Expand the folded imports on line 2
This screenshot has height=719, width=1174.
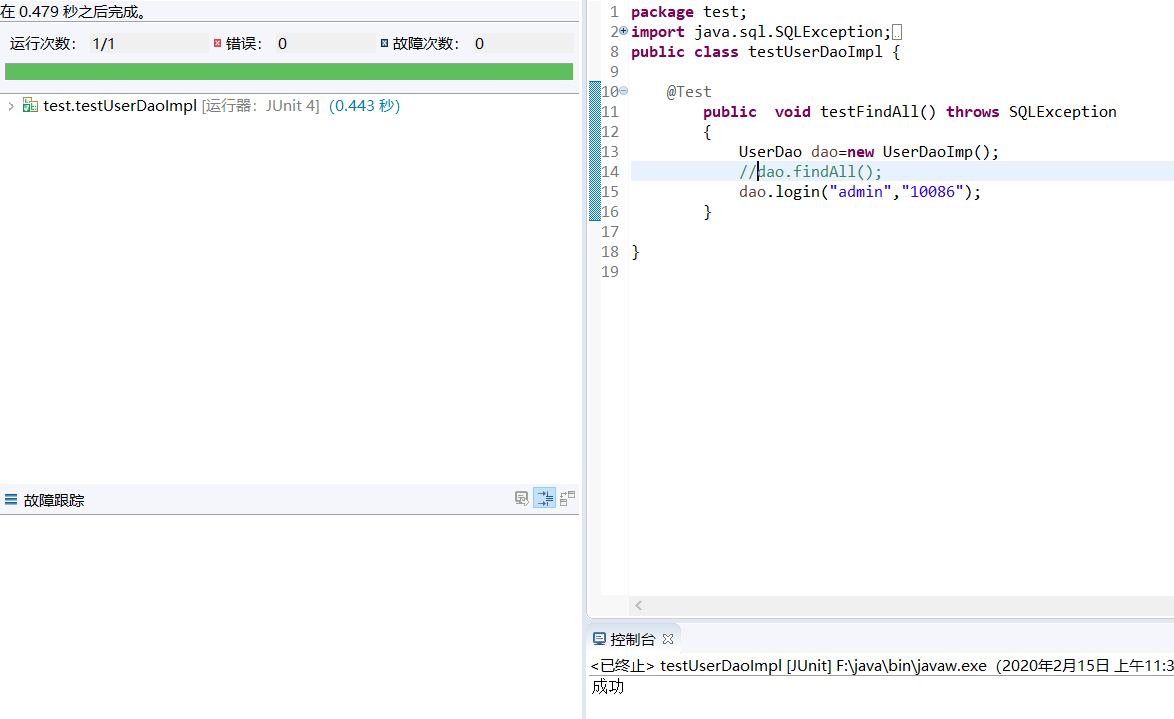[624, 31]
